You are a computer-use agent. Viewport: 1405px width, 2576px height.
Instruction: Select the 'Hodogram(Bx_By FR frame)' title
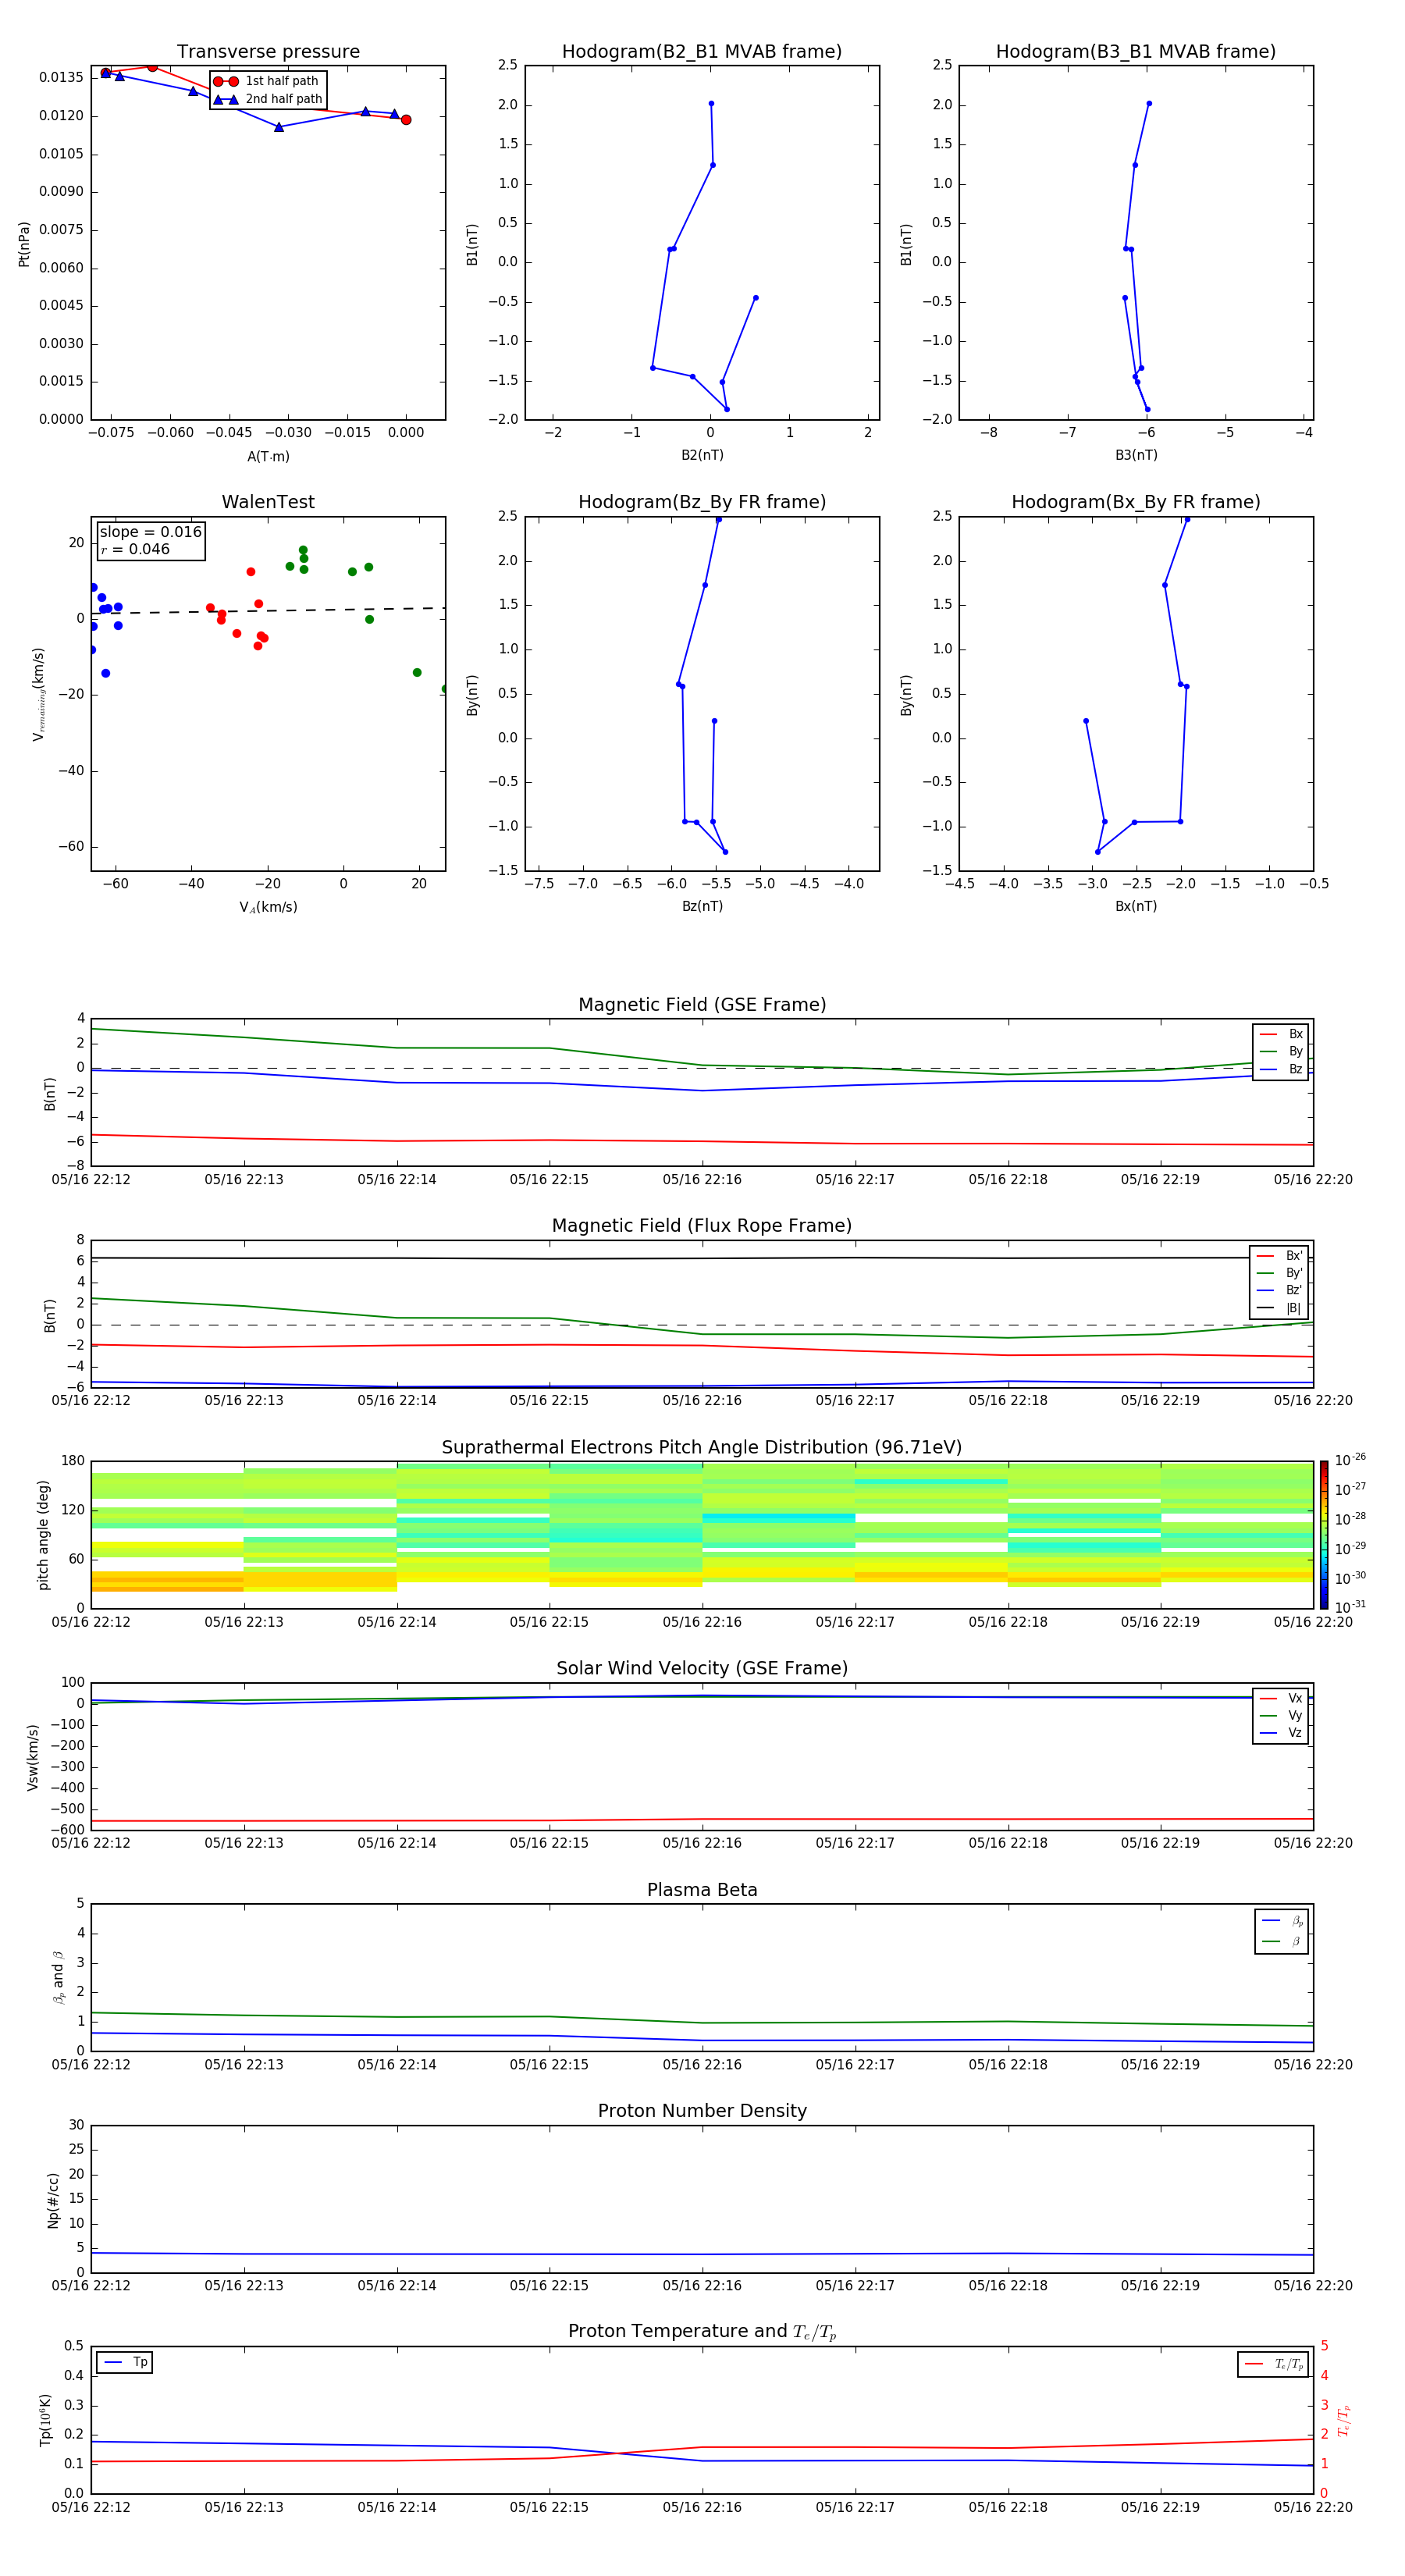1136,502
